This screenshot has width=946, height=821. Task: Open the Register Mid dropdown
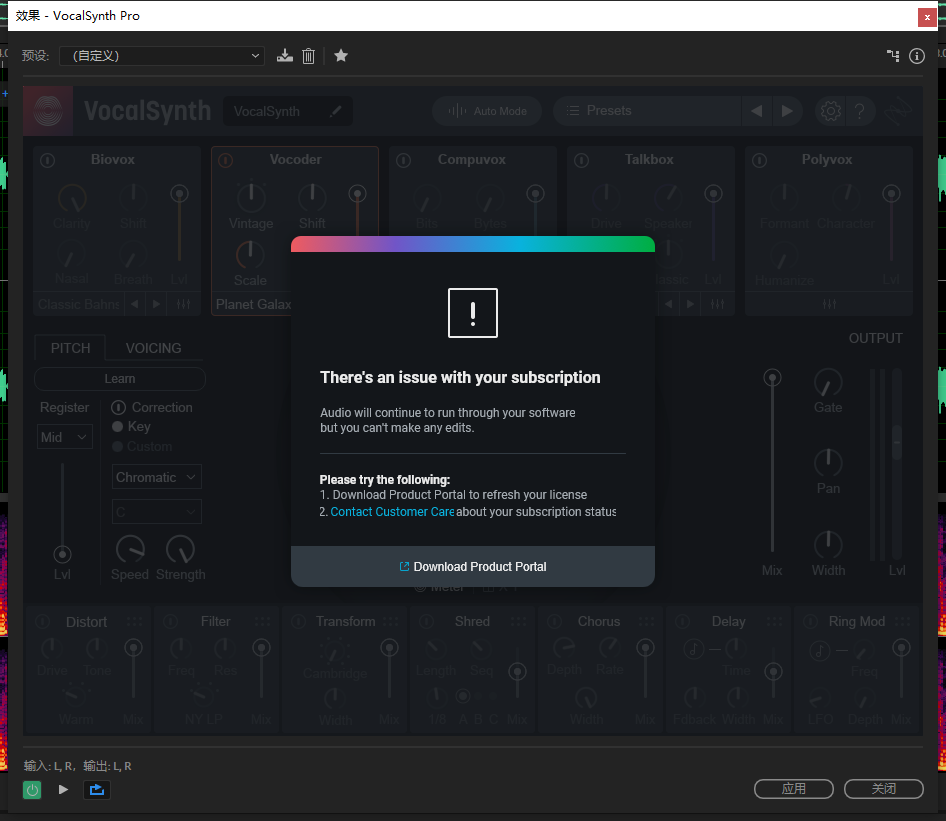(65, 437)
